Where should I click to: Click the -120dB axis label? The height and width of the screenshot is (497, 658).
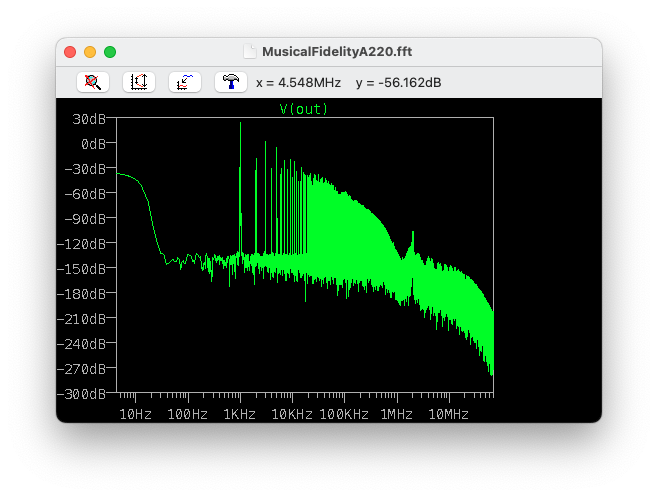point(81,244)
